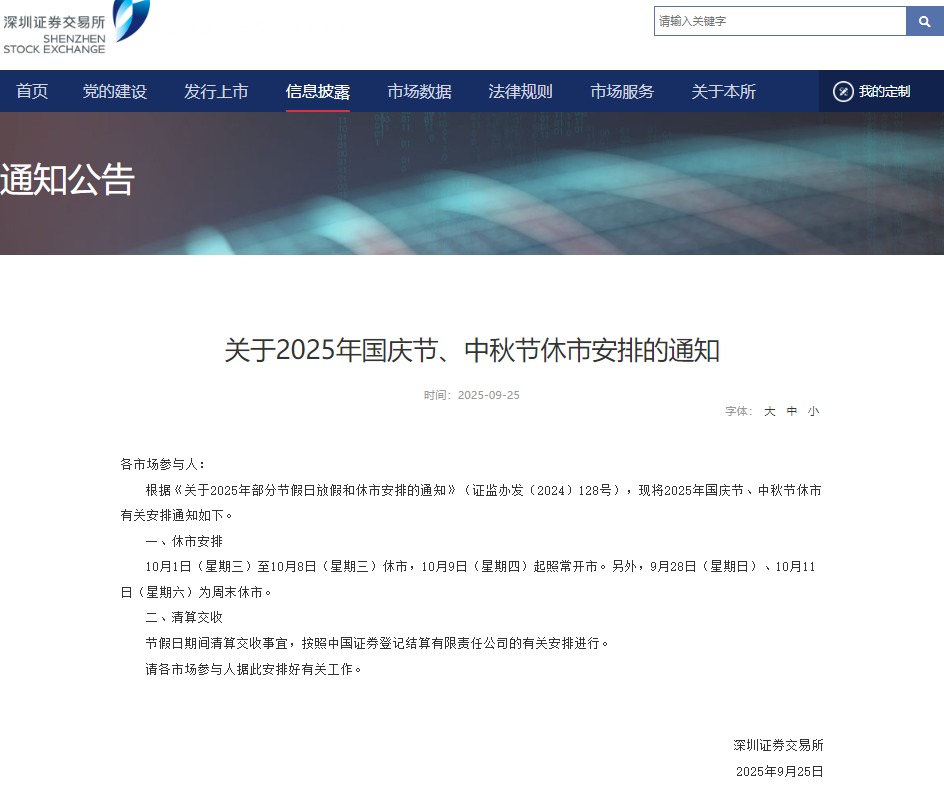This screenshot has width=944, height=785.
Task: Click the publish time 2025-09-25
Action: click(488, 395)
